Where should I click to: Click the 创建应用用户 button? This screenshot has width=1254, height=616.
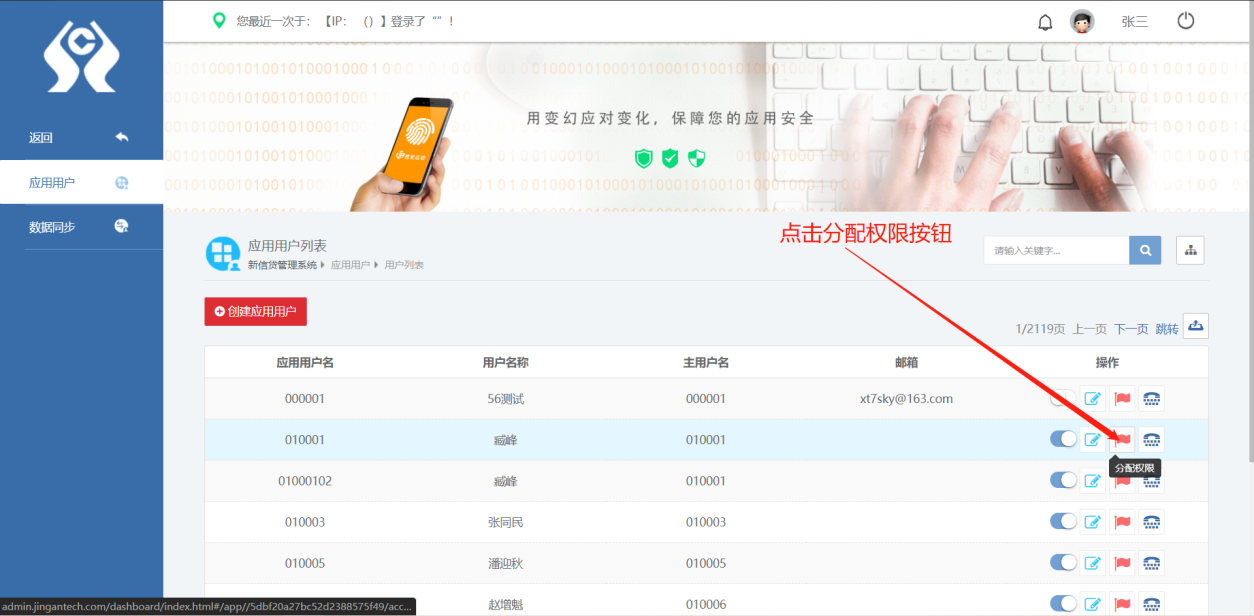[x=255, y=311]
